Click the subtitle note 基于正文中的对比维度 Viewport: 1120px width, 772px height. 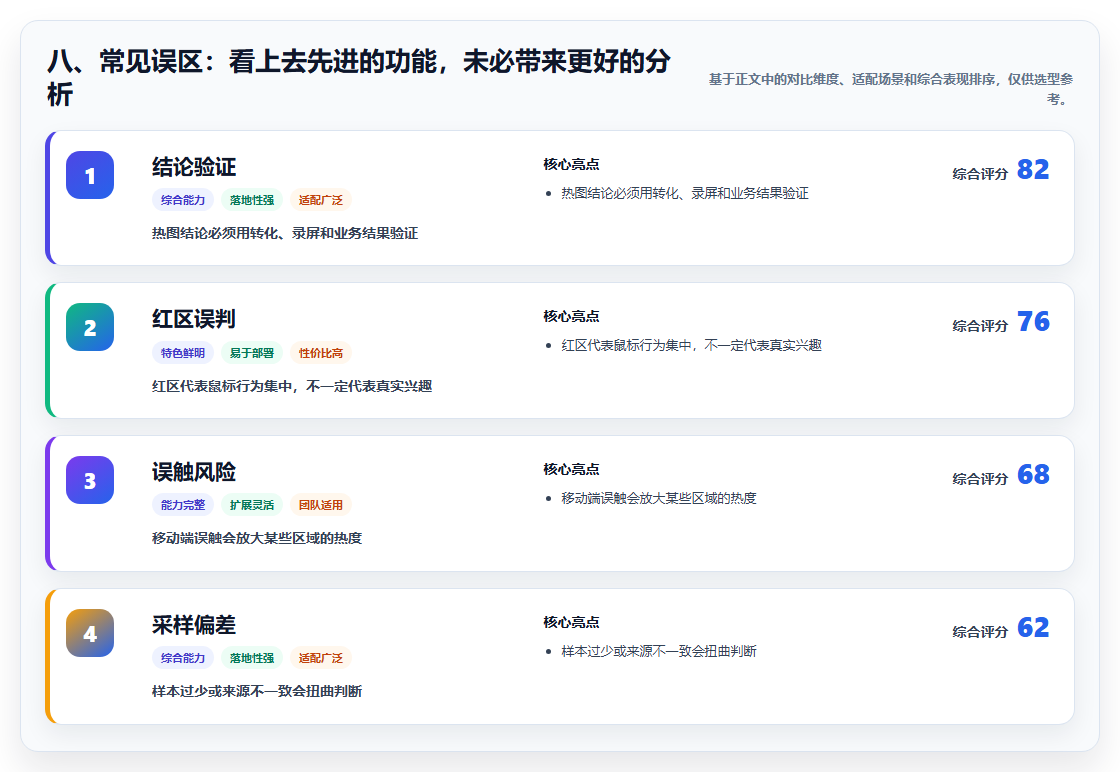click(x=890, y=89)
